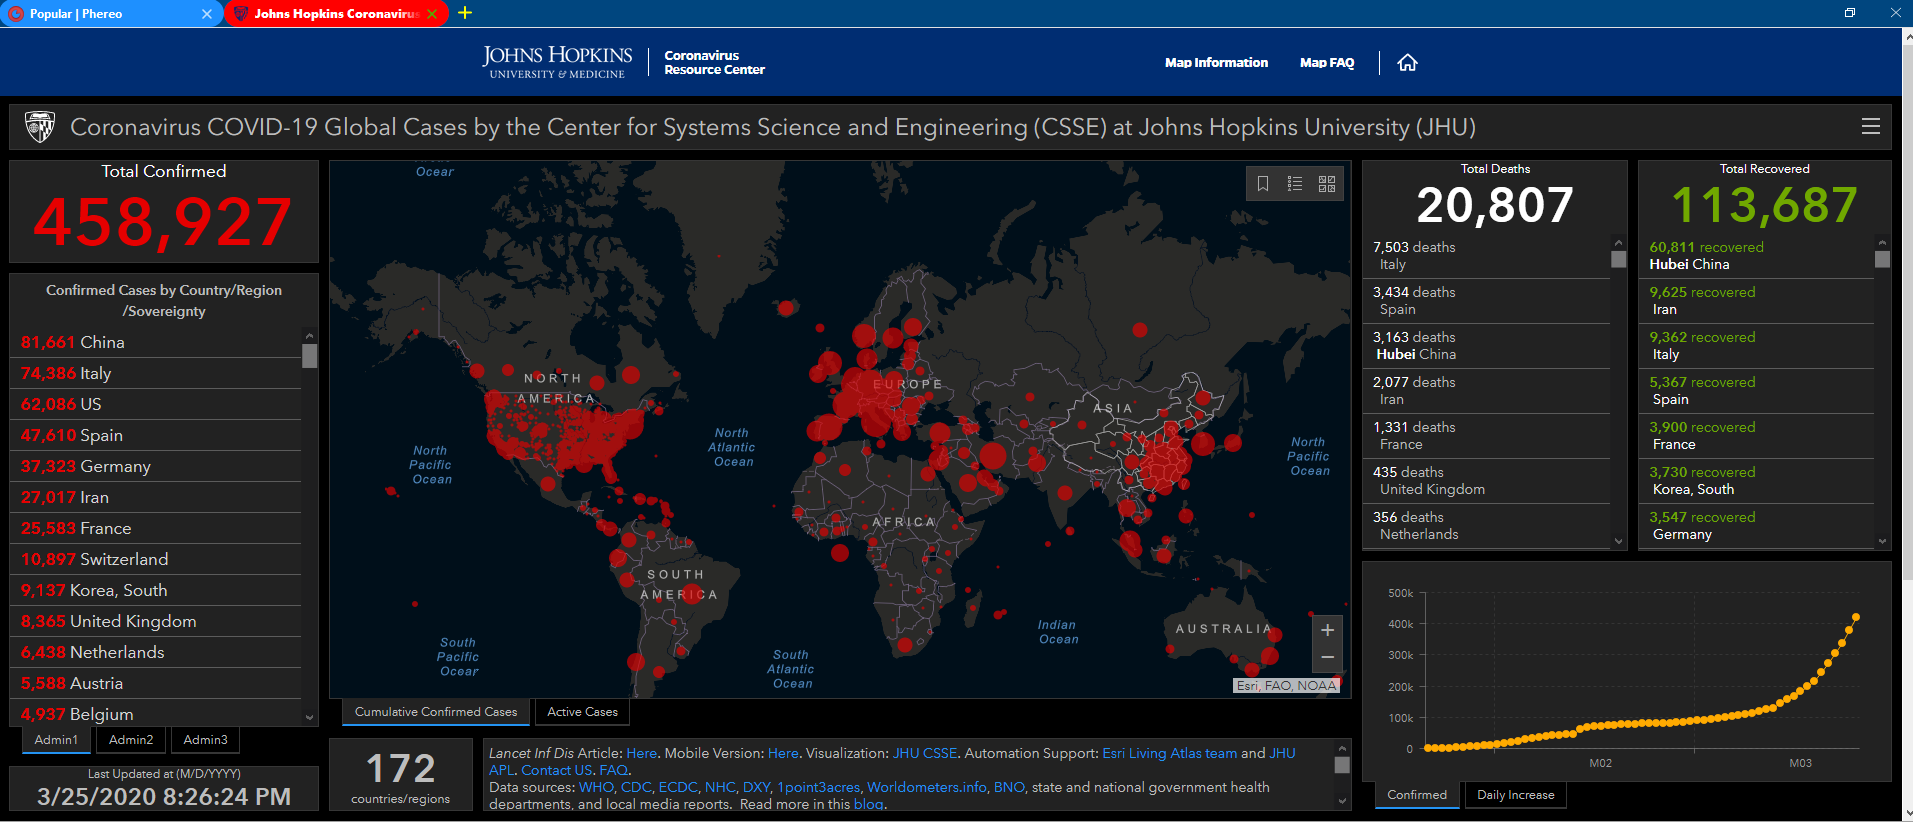This screenshot has height=822, width=1913.
Task: Click the down arrow of the deaths list scrollbar
Action: (x=1619, y=541)
